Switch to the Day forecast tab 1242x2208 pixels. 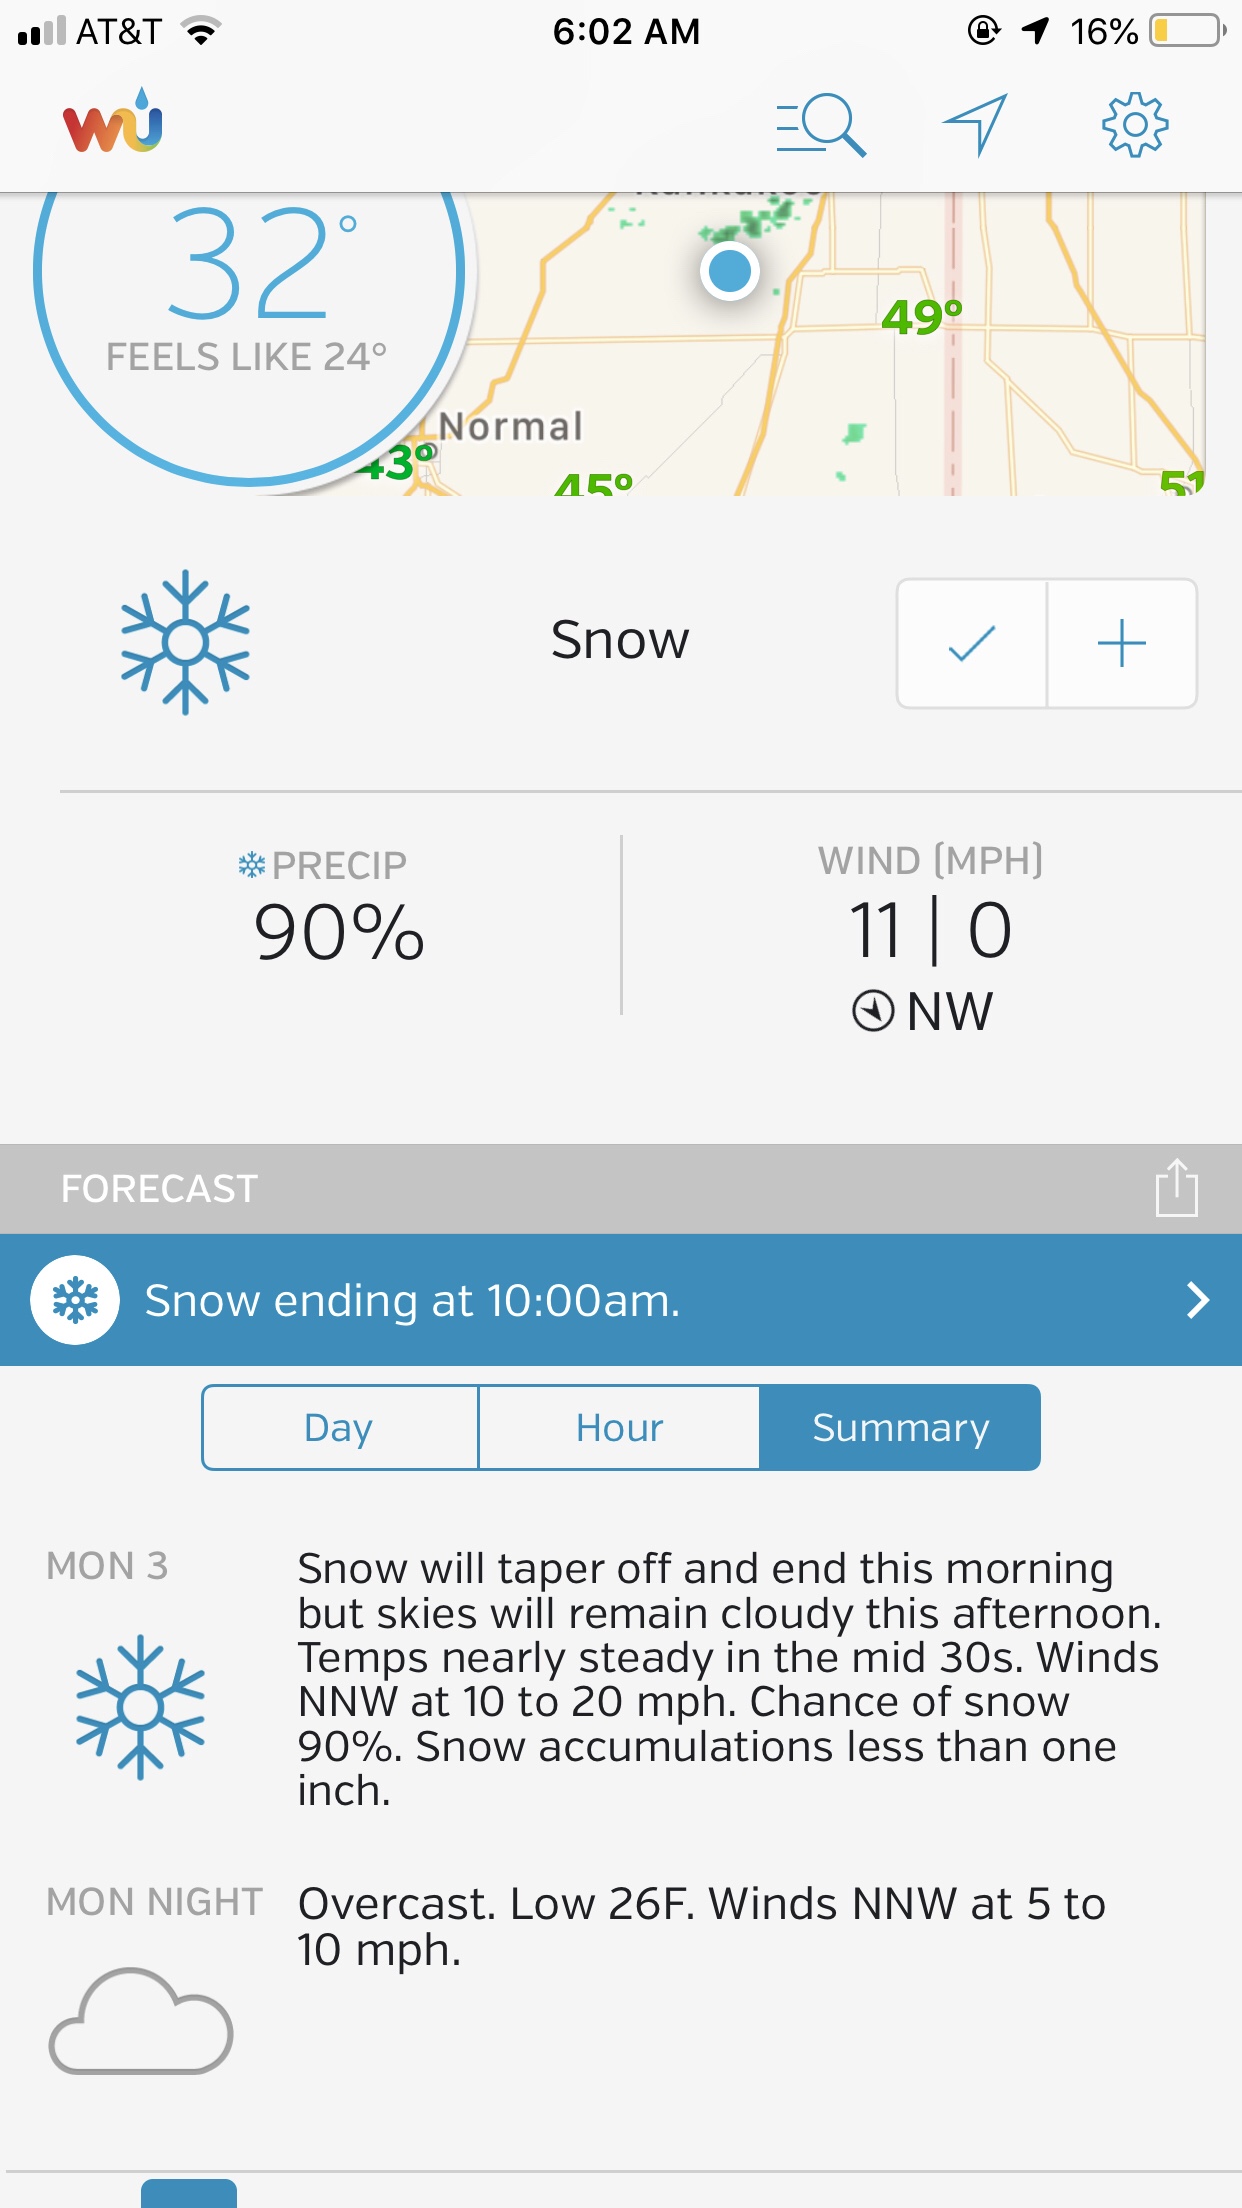click(x=339, y=1427)
